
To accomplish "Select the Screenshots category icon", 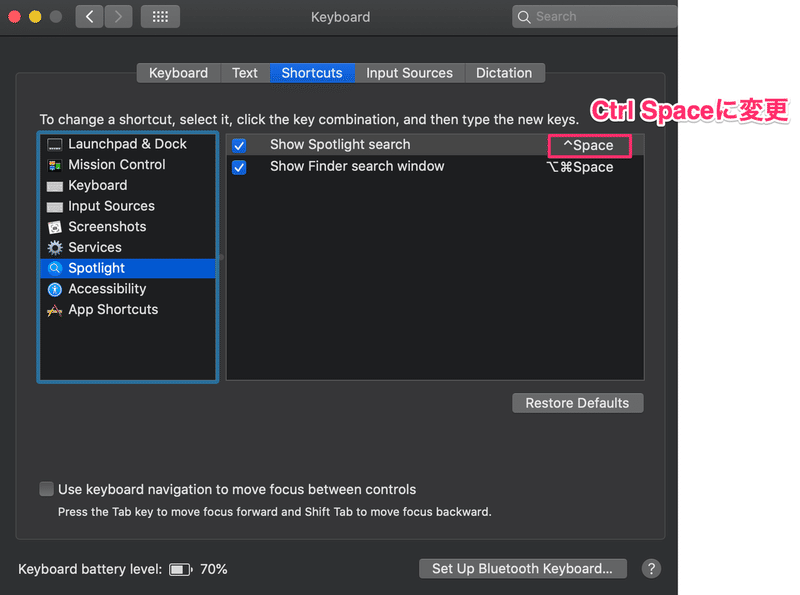I will click(54, 227).
